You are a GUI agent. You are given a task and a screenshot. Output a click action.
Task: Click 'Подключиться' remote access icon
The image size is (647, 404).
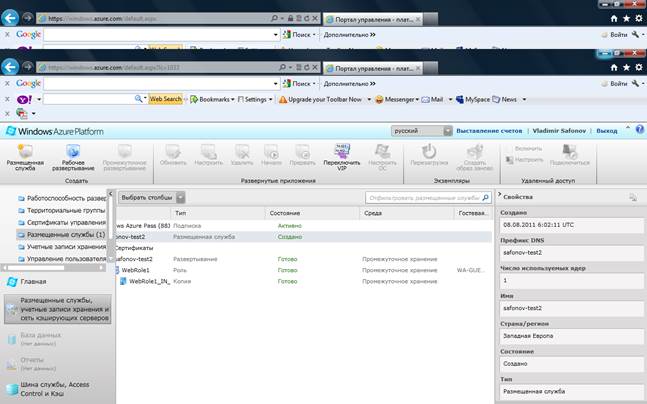[x=569, y=155]
